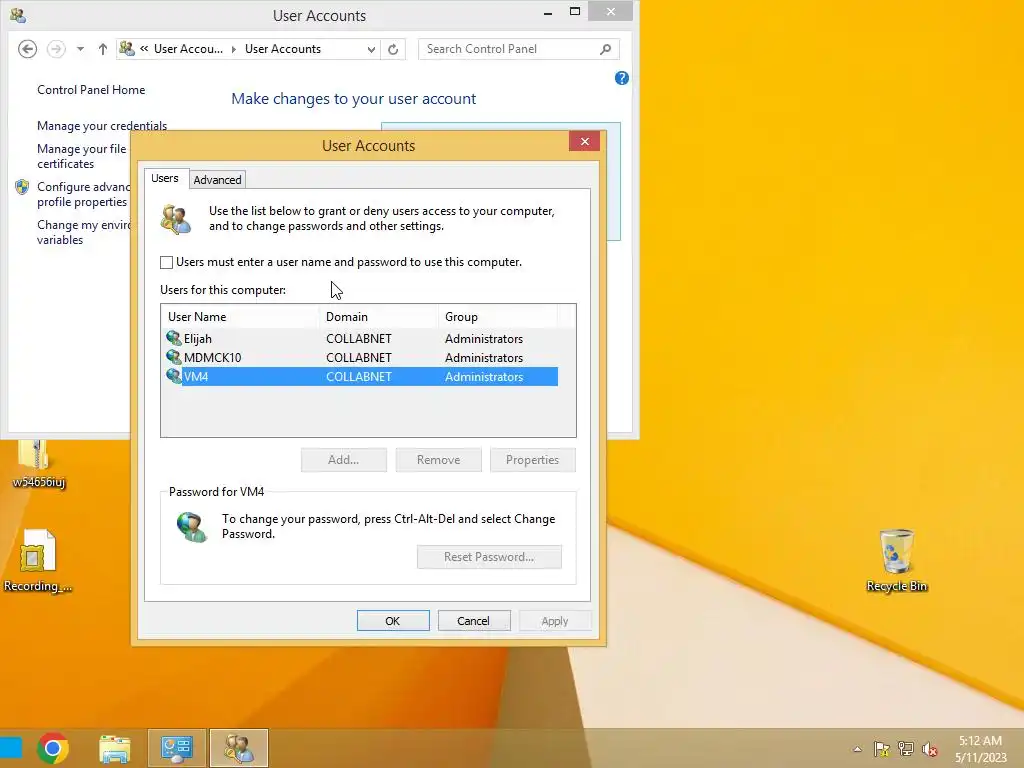The width and height of the screenshot is (1024, 768).
Task: Click the MDMCK10 user icon
Action: point(173,357)
